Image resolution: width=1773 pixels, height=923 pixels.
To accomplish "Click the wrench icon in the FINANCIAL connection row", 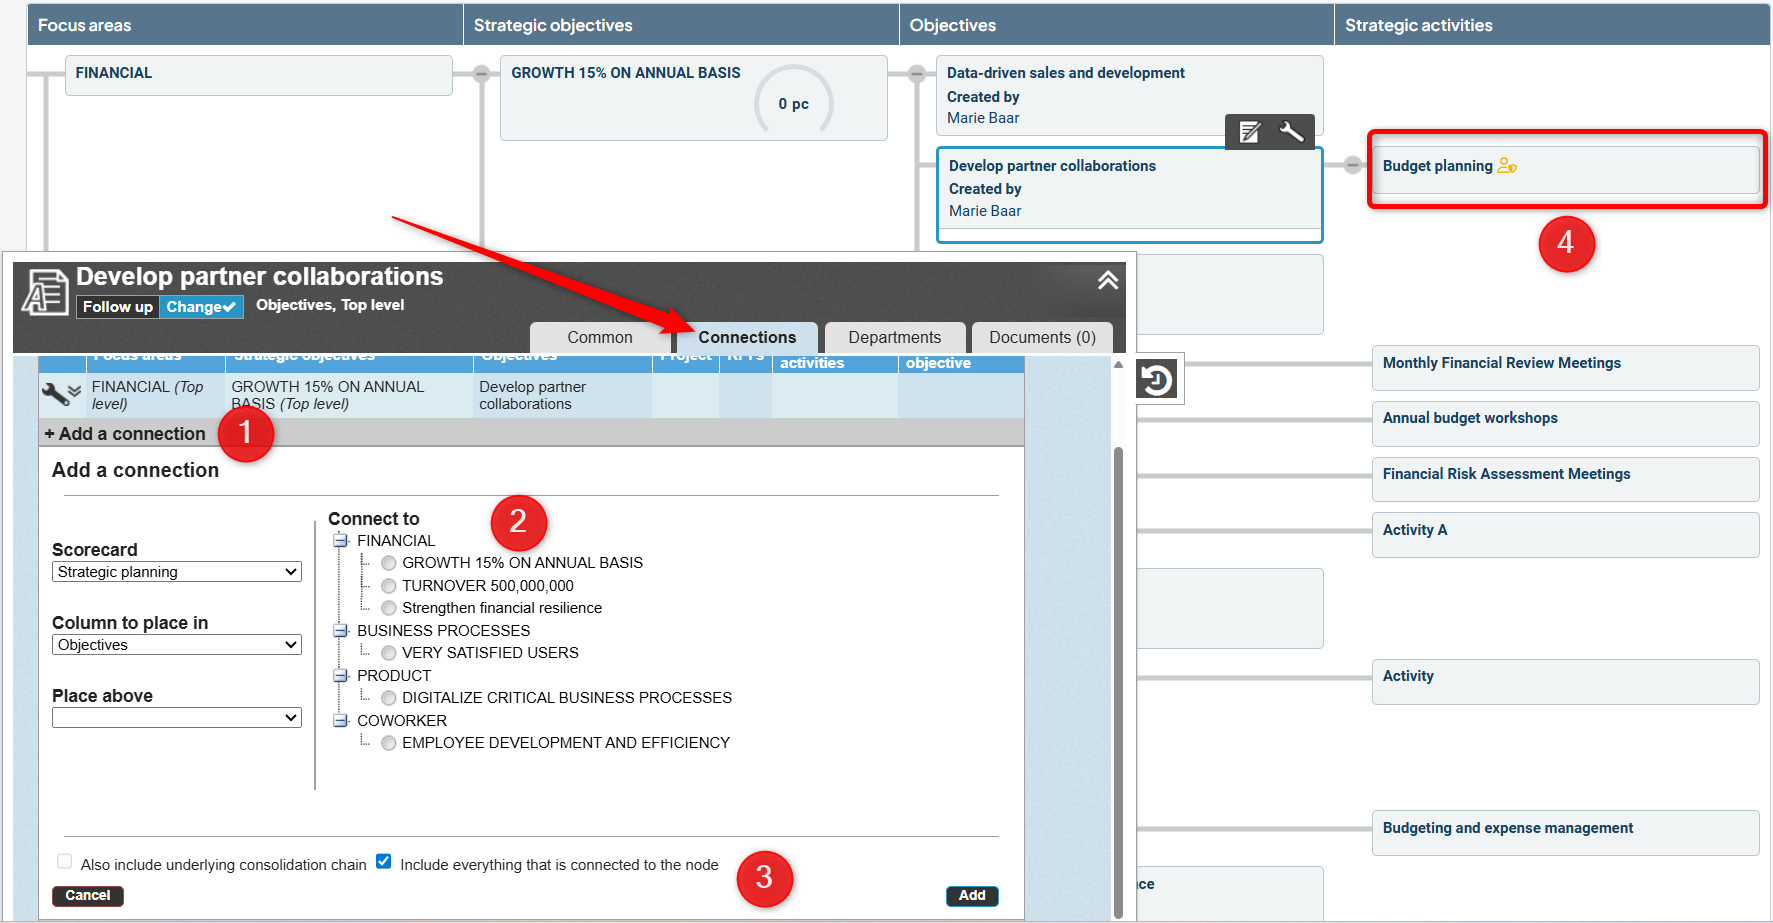I will pyautogui.click(x=55, y=394).
